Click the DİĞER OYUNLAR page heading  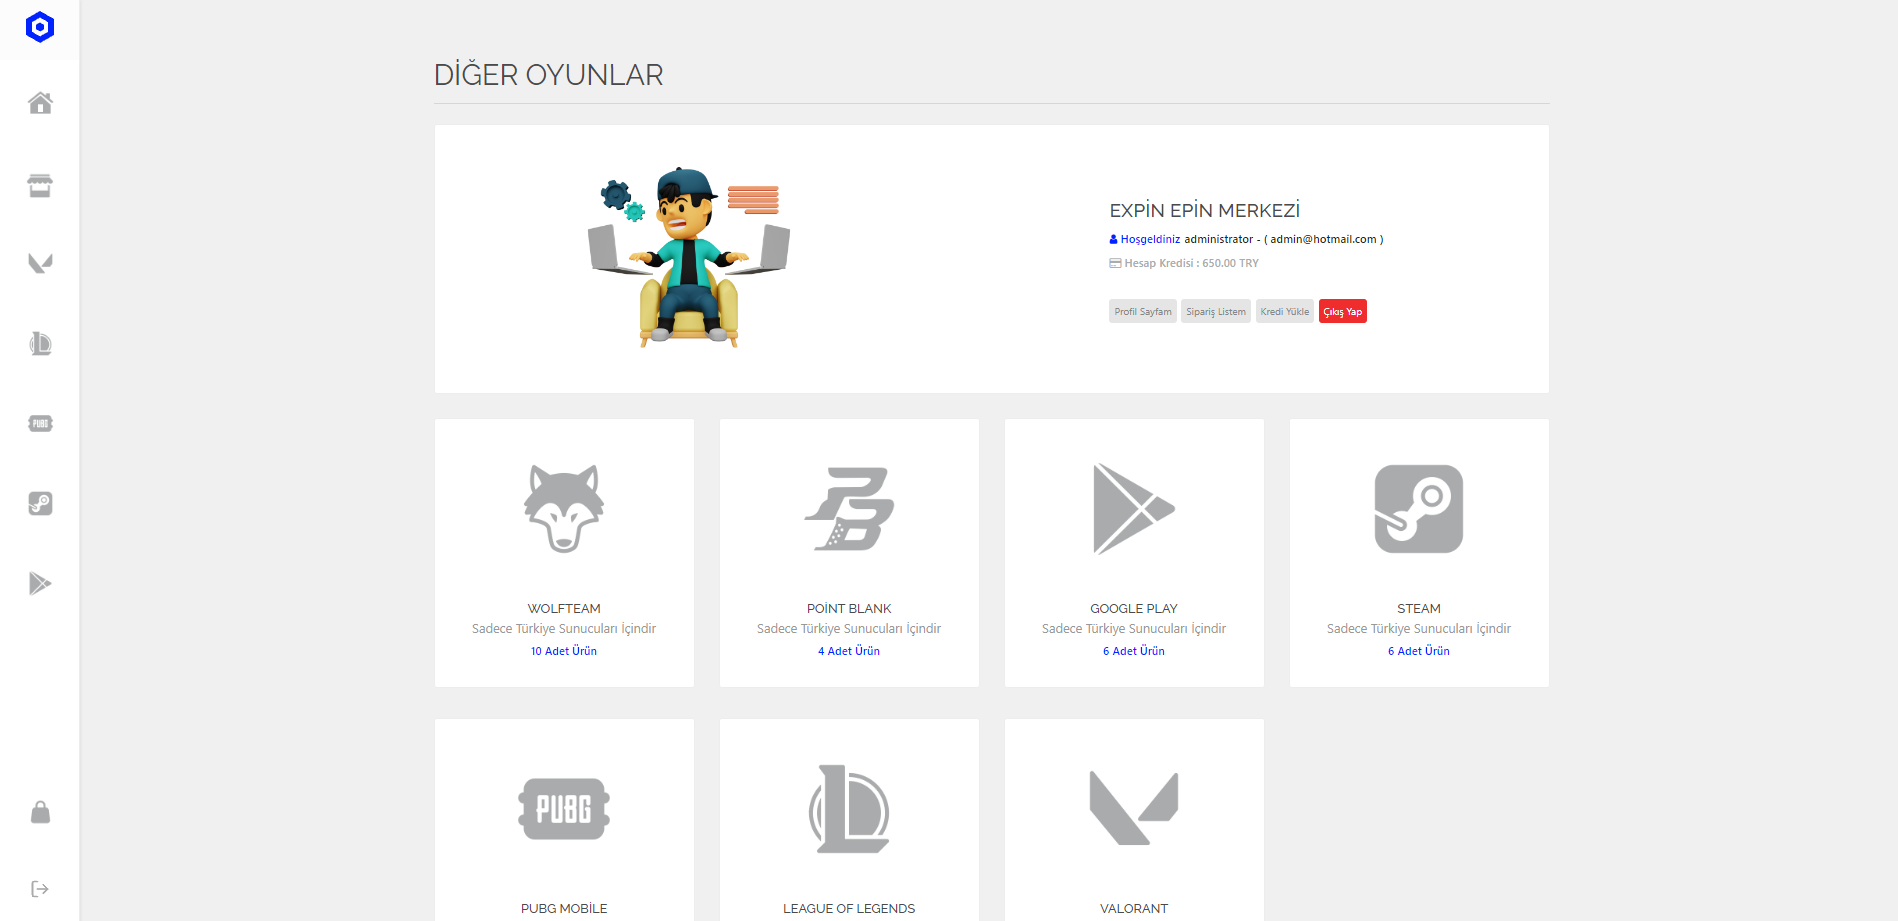pyautogui.click(x=548, y=75)
